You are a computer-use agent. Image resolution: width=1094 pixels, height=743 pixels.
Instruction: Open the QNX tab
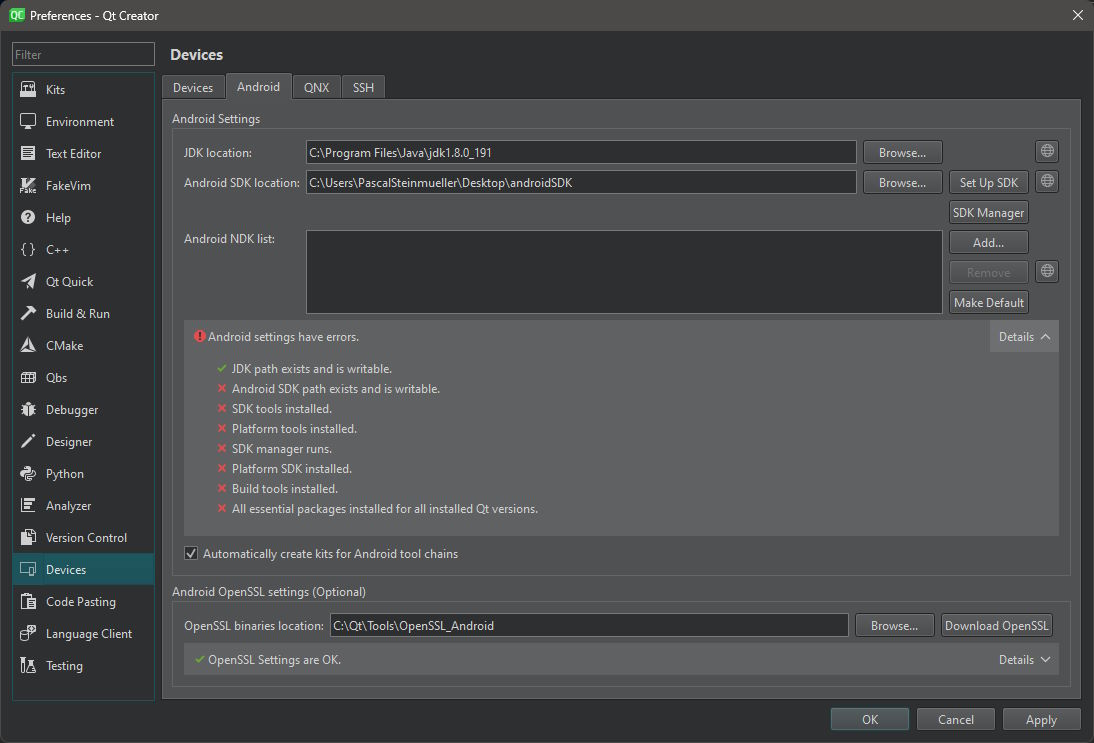pos(316,87)
